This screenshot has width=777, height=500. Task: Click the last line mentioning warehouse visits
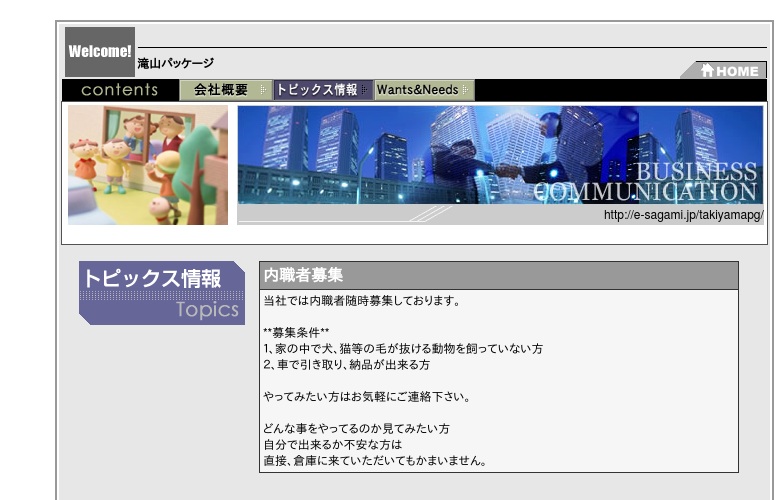(x=374, y=461)
